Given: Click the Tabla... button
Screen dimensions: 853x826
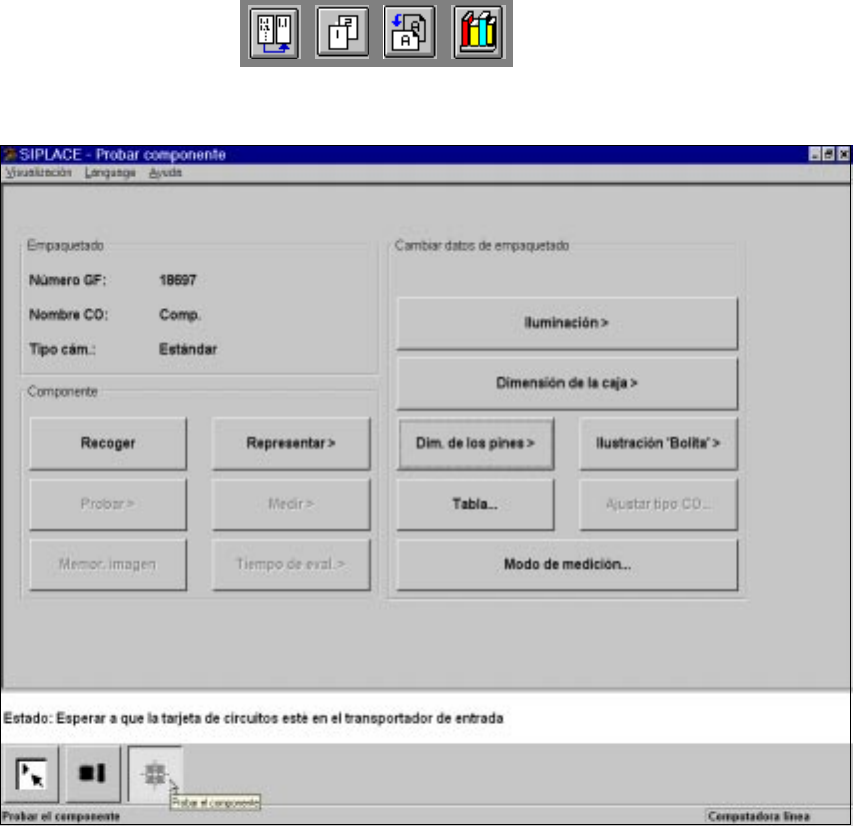Looking at the screenshot, I should [475, 504].
